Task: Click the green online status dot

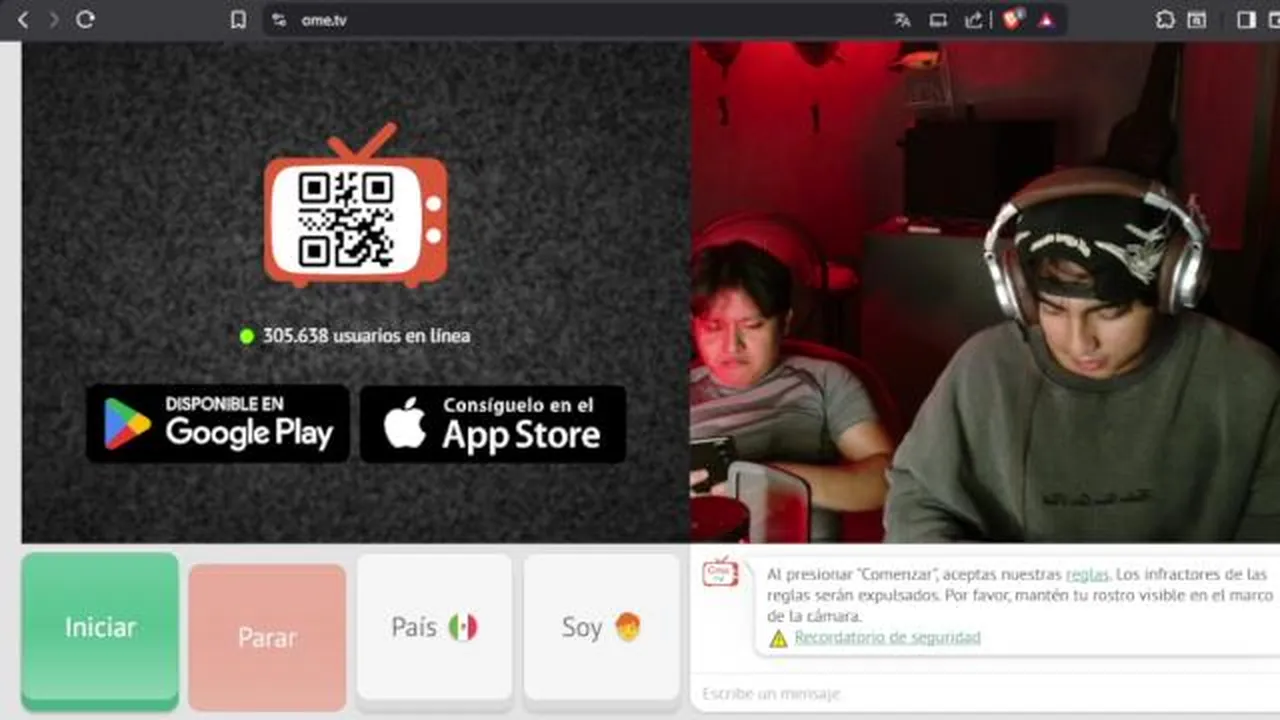Action: pyautogui.click(x=247, y=336)
